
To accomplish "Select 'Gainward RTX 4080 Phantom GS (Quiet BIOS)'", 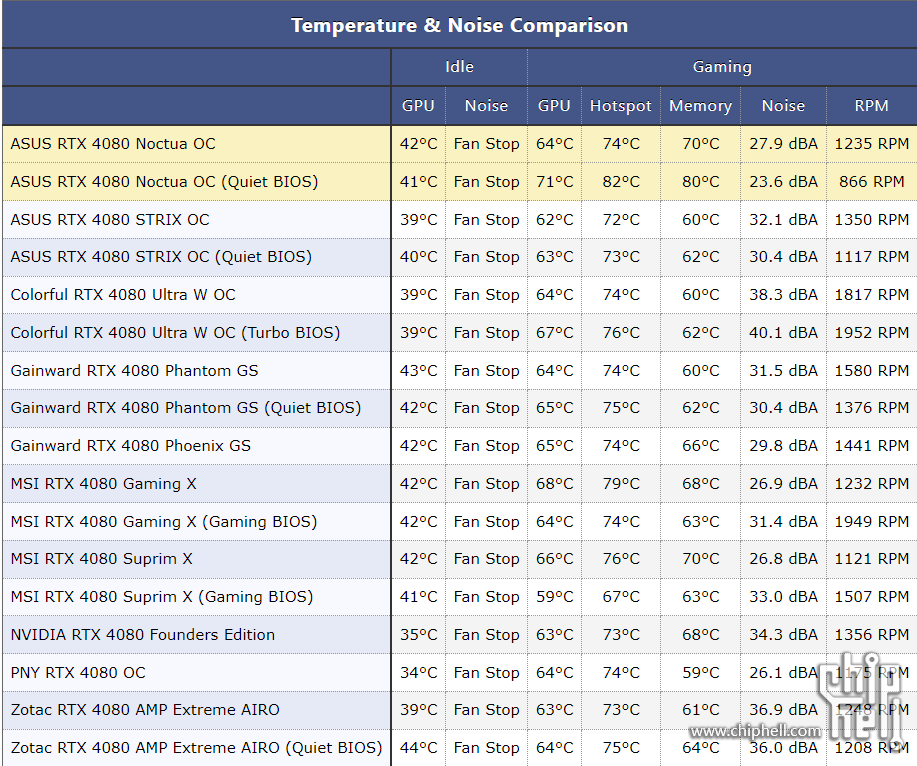I will (186, 408).
